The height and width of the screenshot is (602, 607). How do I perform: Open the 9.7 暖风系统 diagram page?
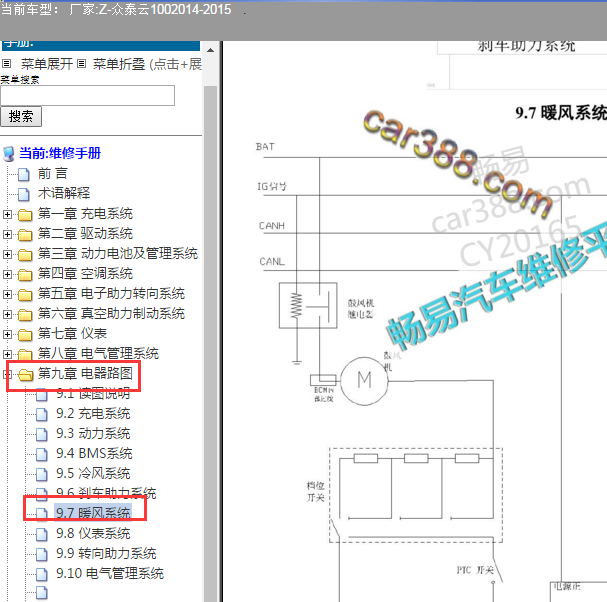(93, 513)
